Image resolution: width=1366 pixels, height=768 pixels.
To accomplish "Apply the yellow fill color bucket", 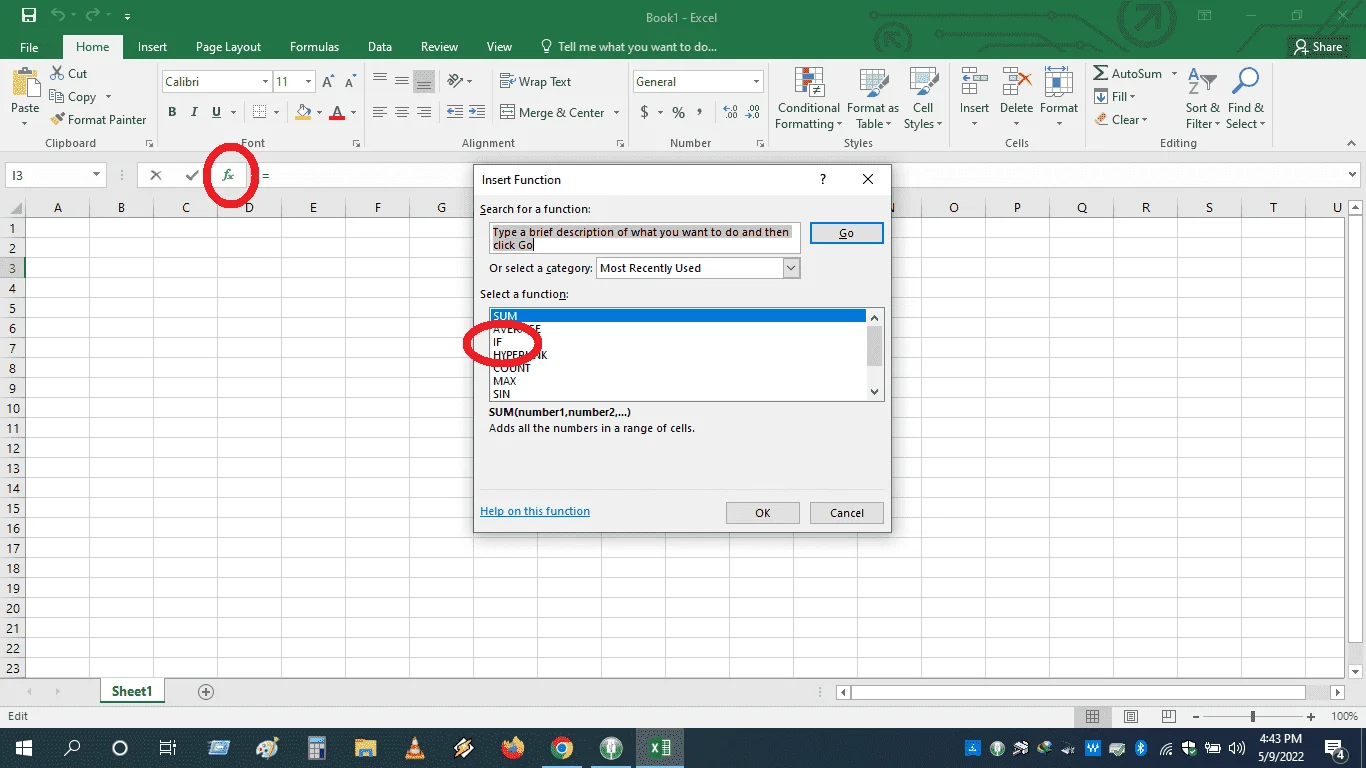I will pos(304,113).
